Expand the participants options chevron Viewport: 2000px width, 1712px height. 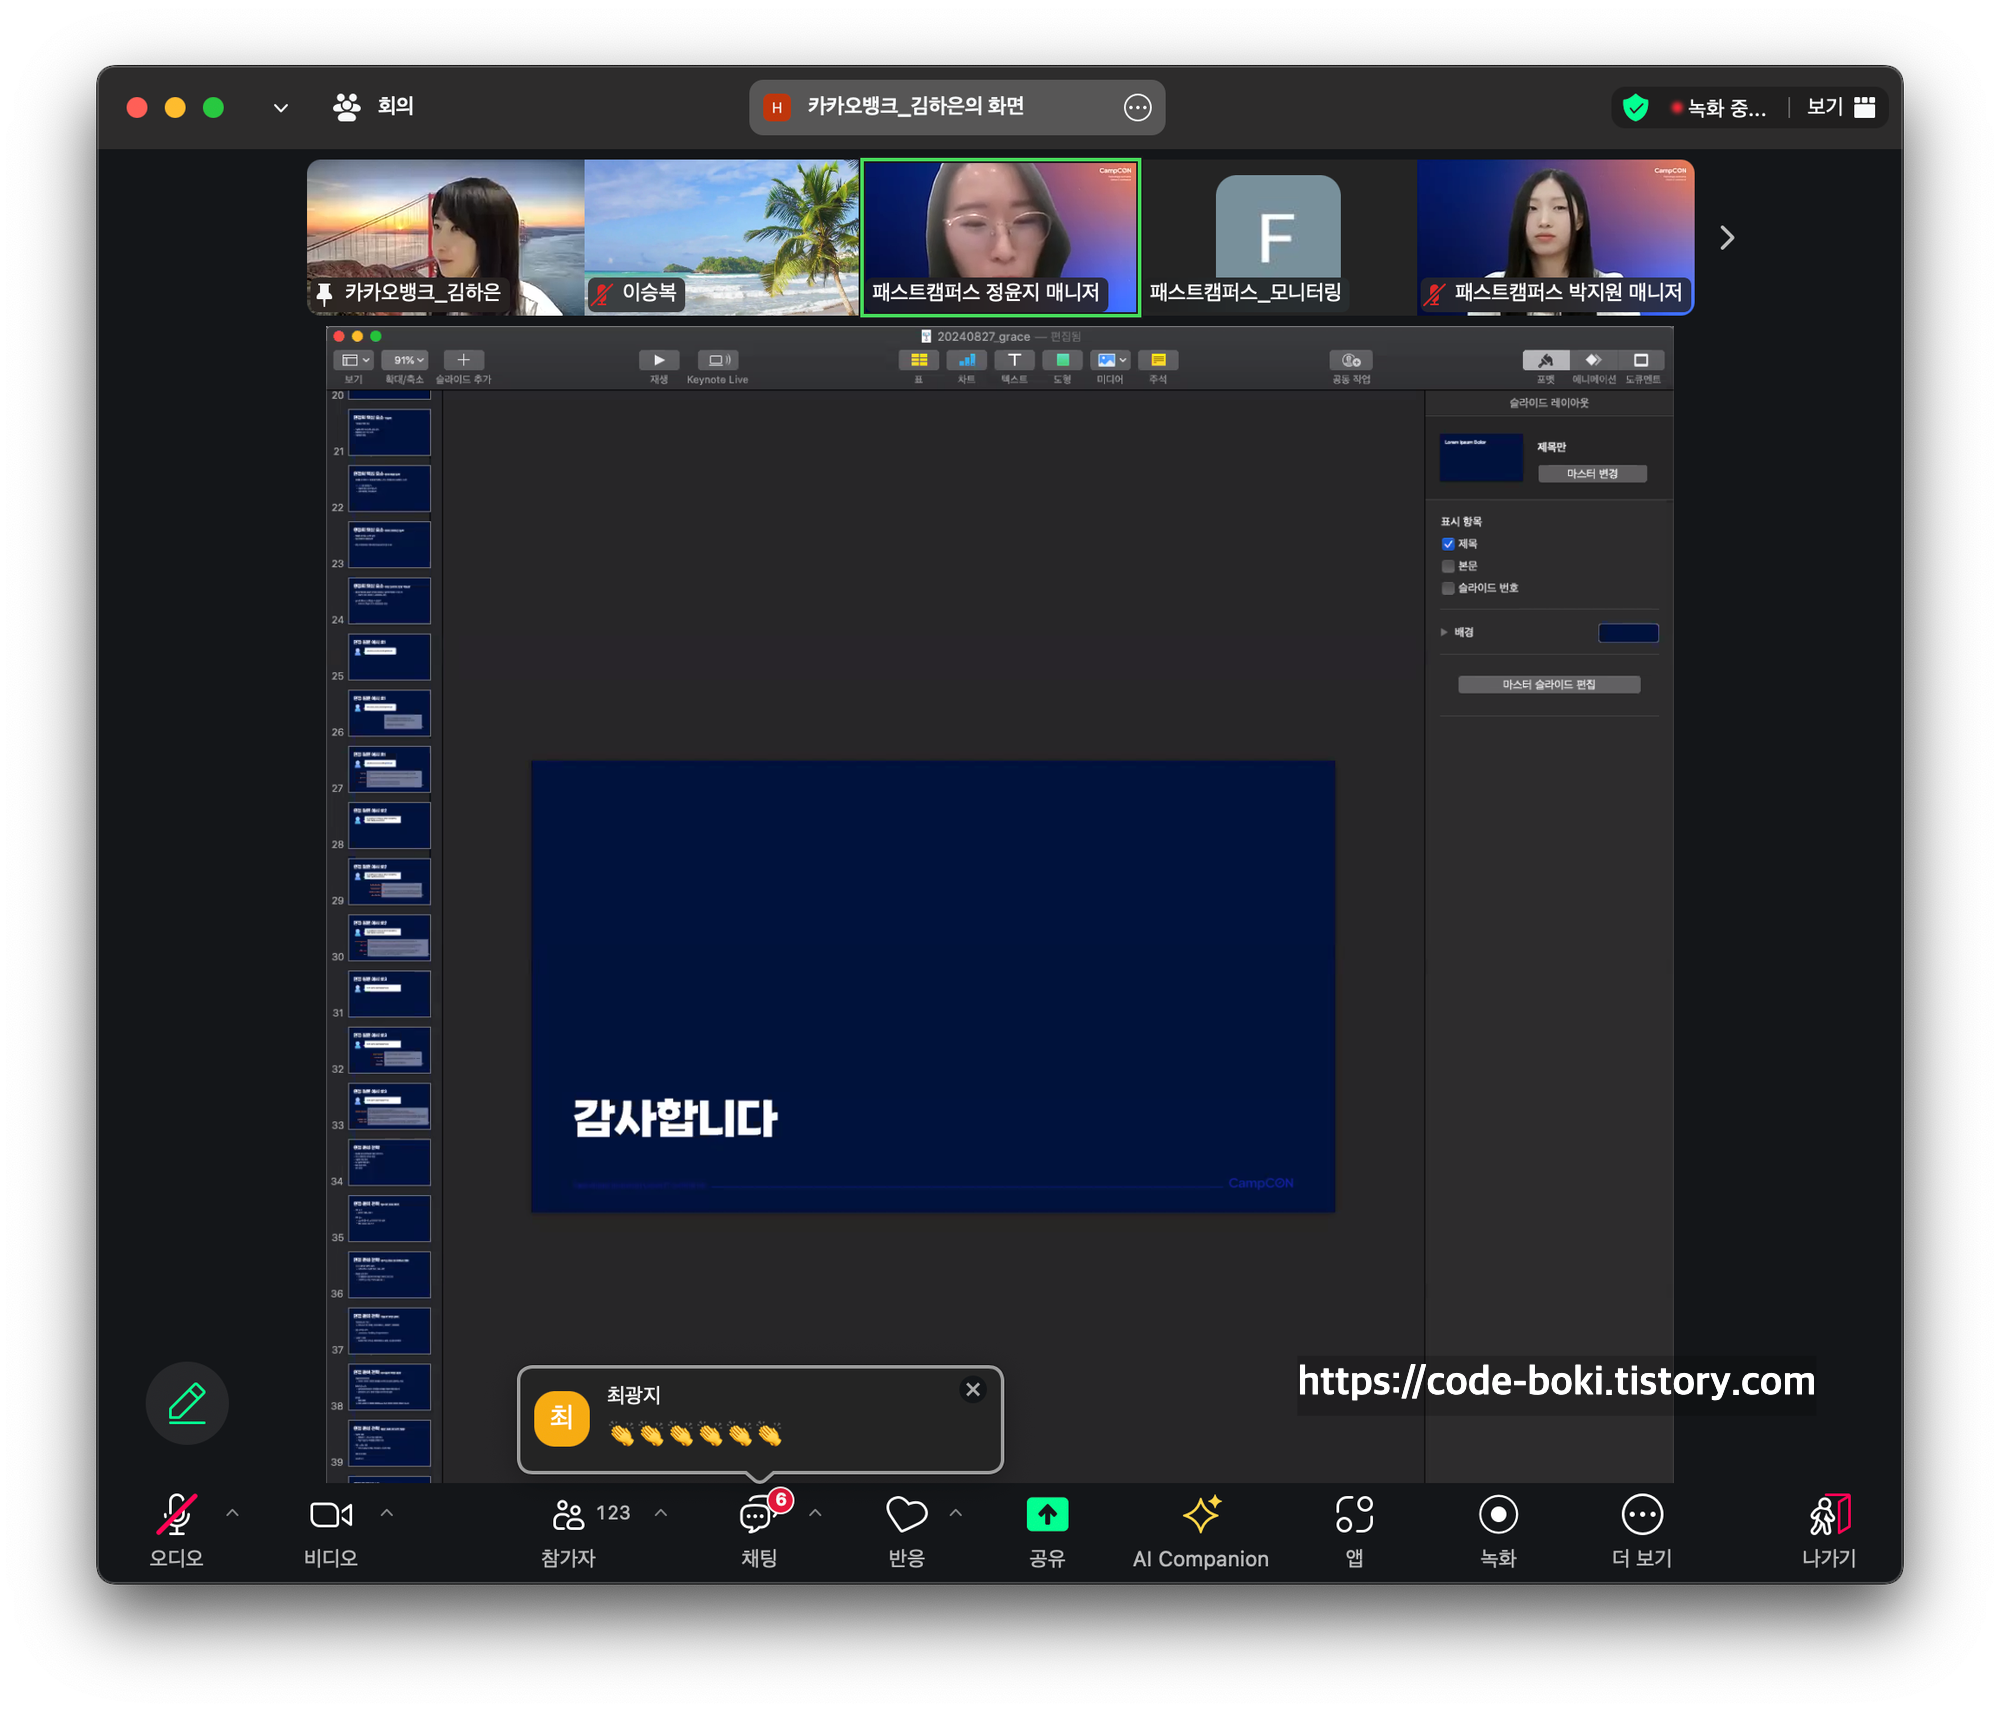[661, 1513]
